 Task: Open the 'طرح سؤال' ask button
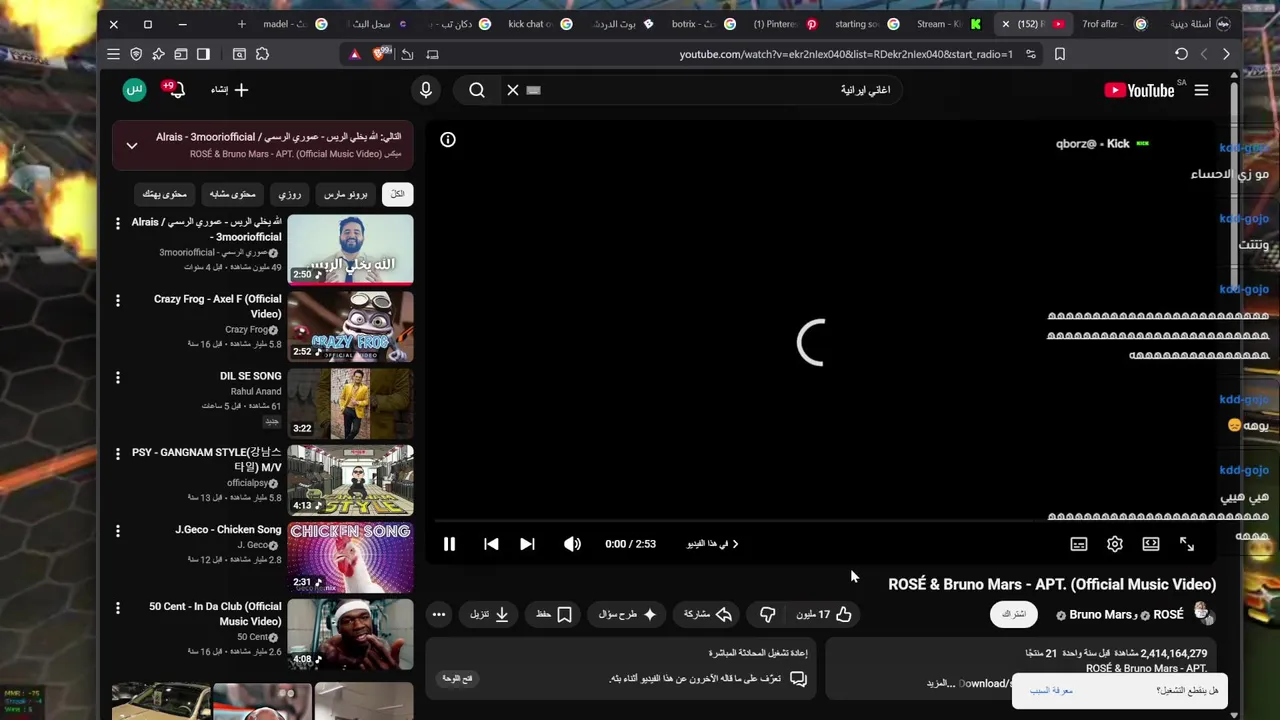click(x=628, y=614)
